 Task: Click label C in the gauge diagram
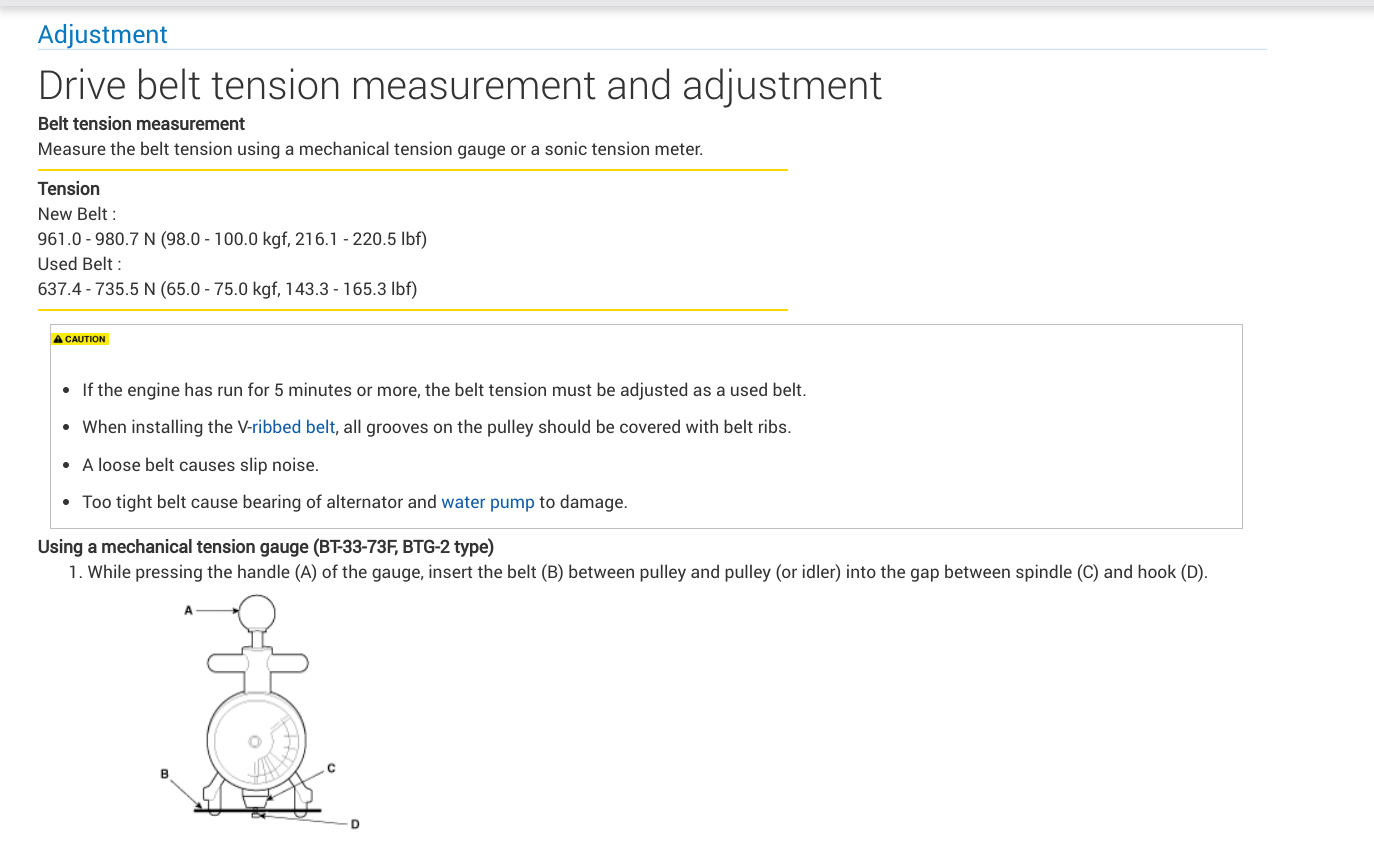tap(331, 768)
